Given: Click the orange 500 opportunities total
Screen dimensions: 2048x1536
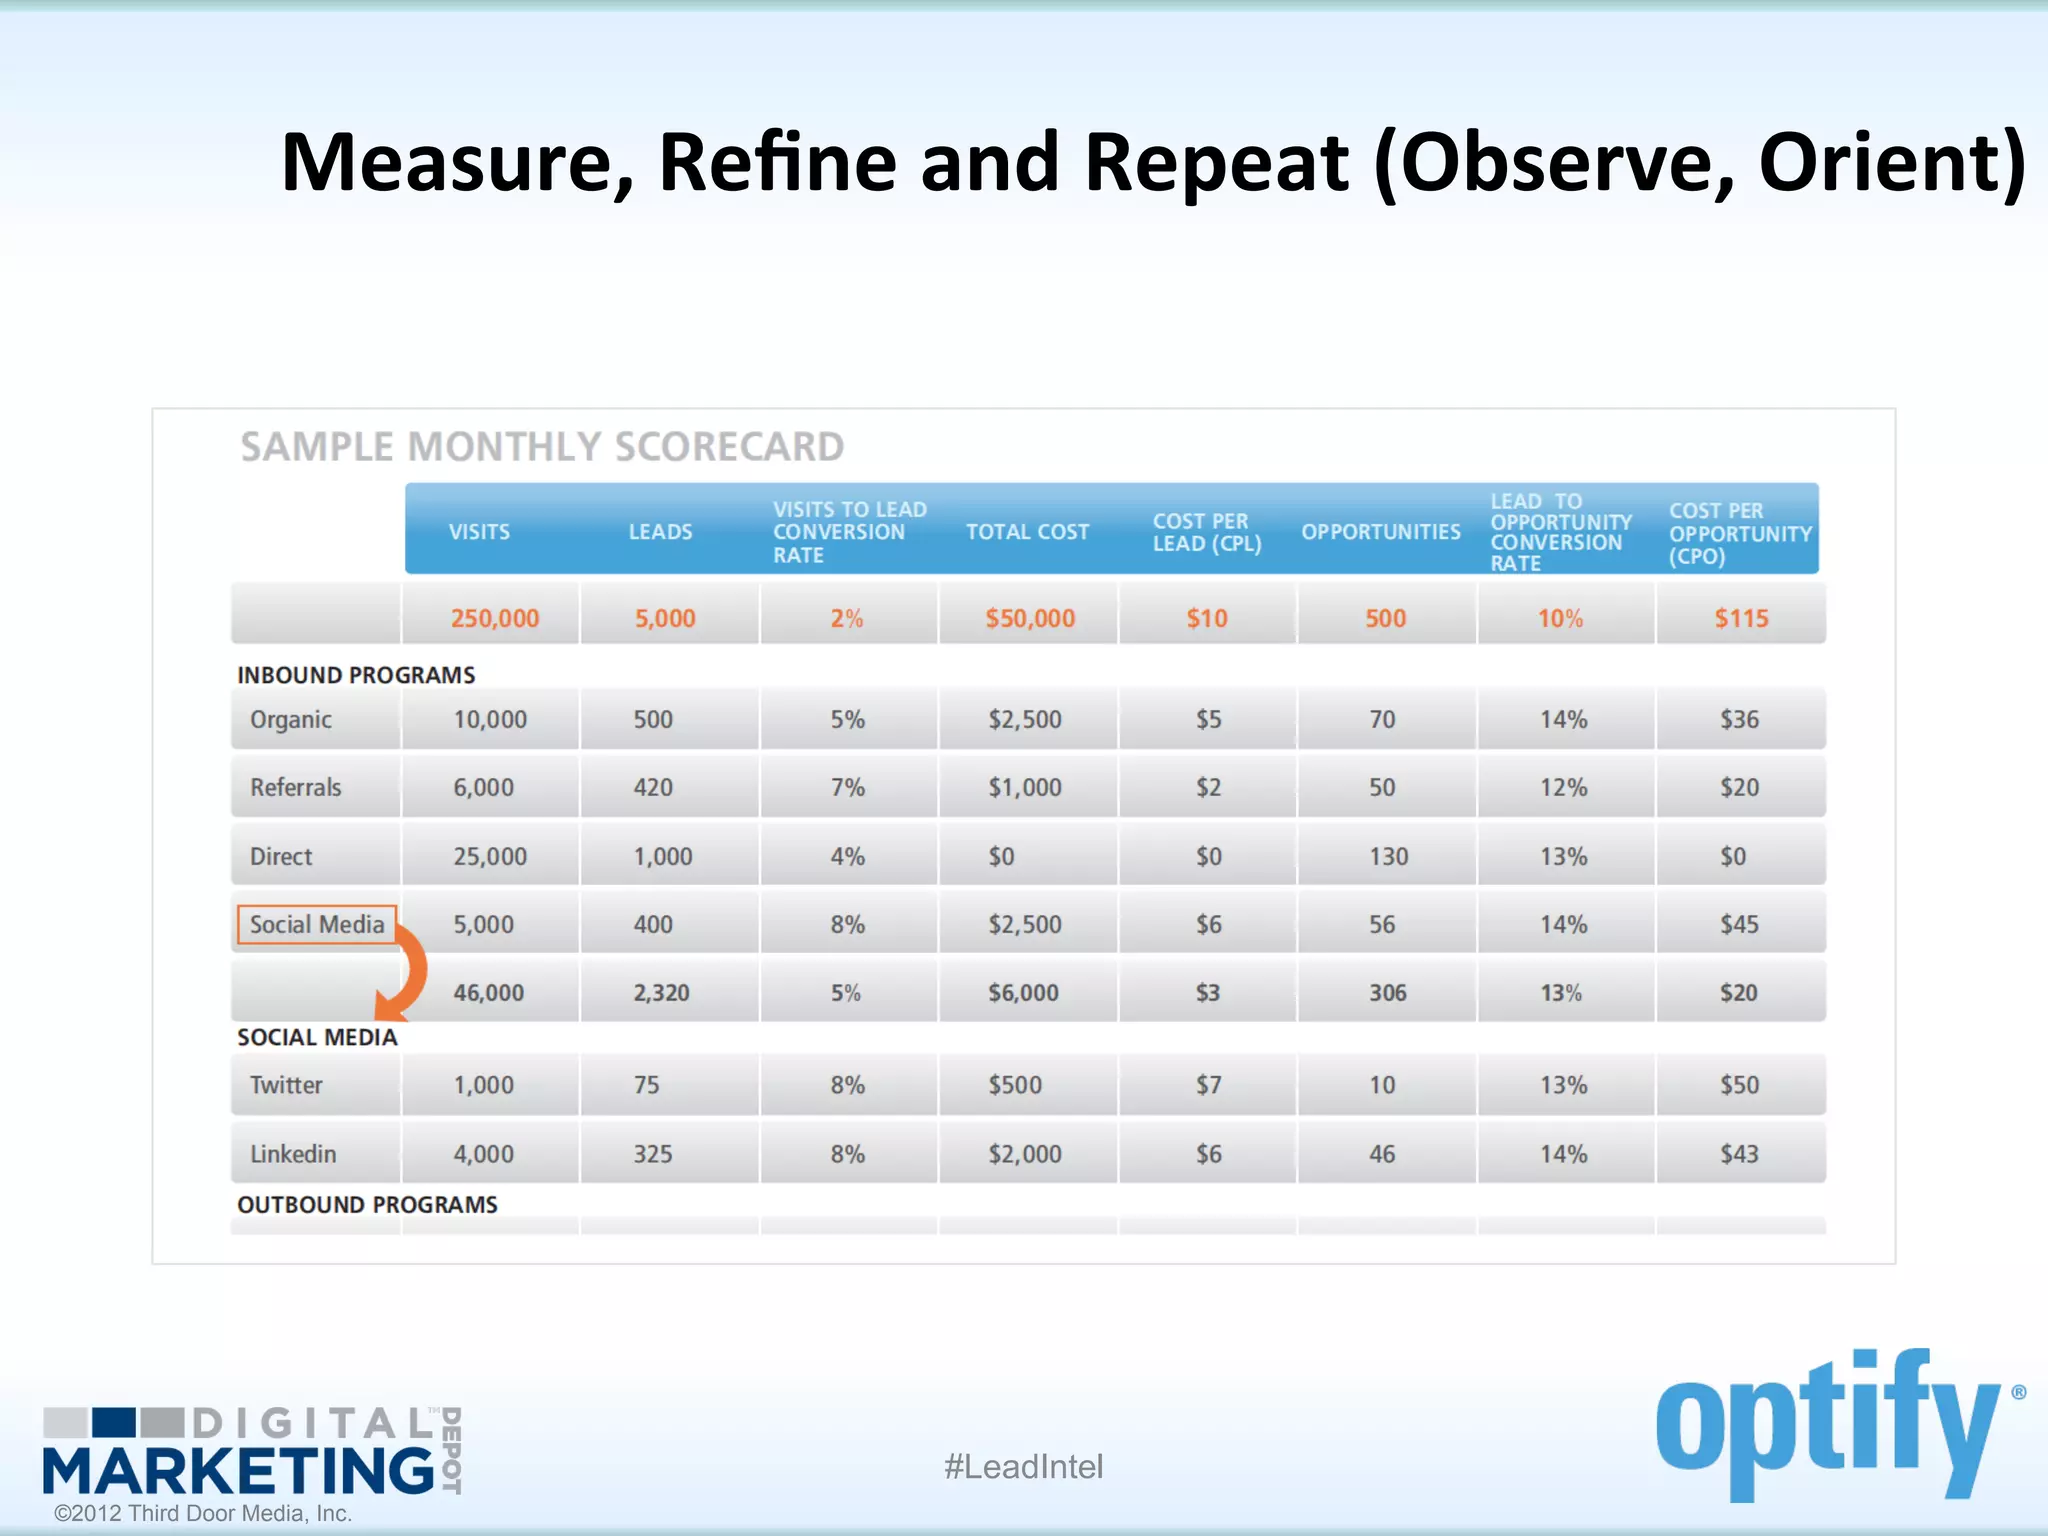Looking at the screenshot, I should 1386,618.
